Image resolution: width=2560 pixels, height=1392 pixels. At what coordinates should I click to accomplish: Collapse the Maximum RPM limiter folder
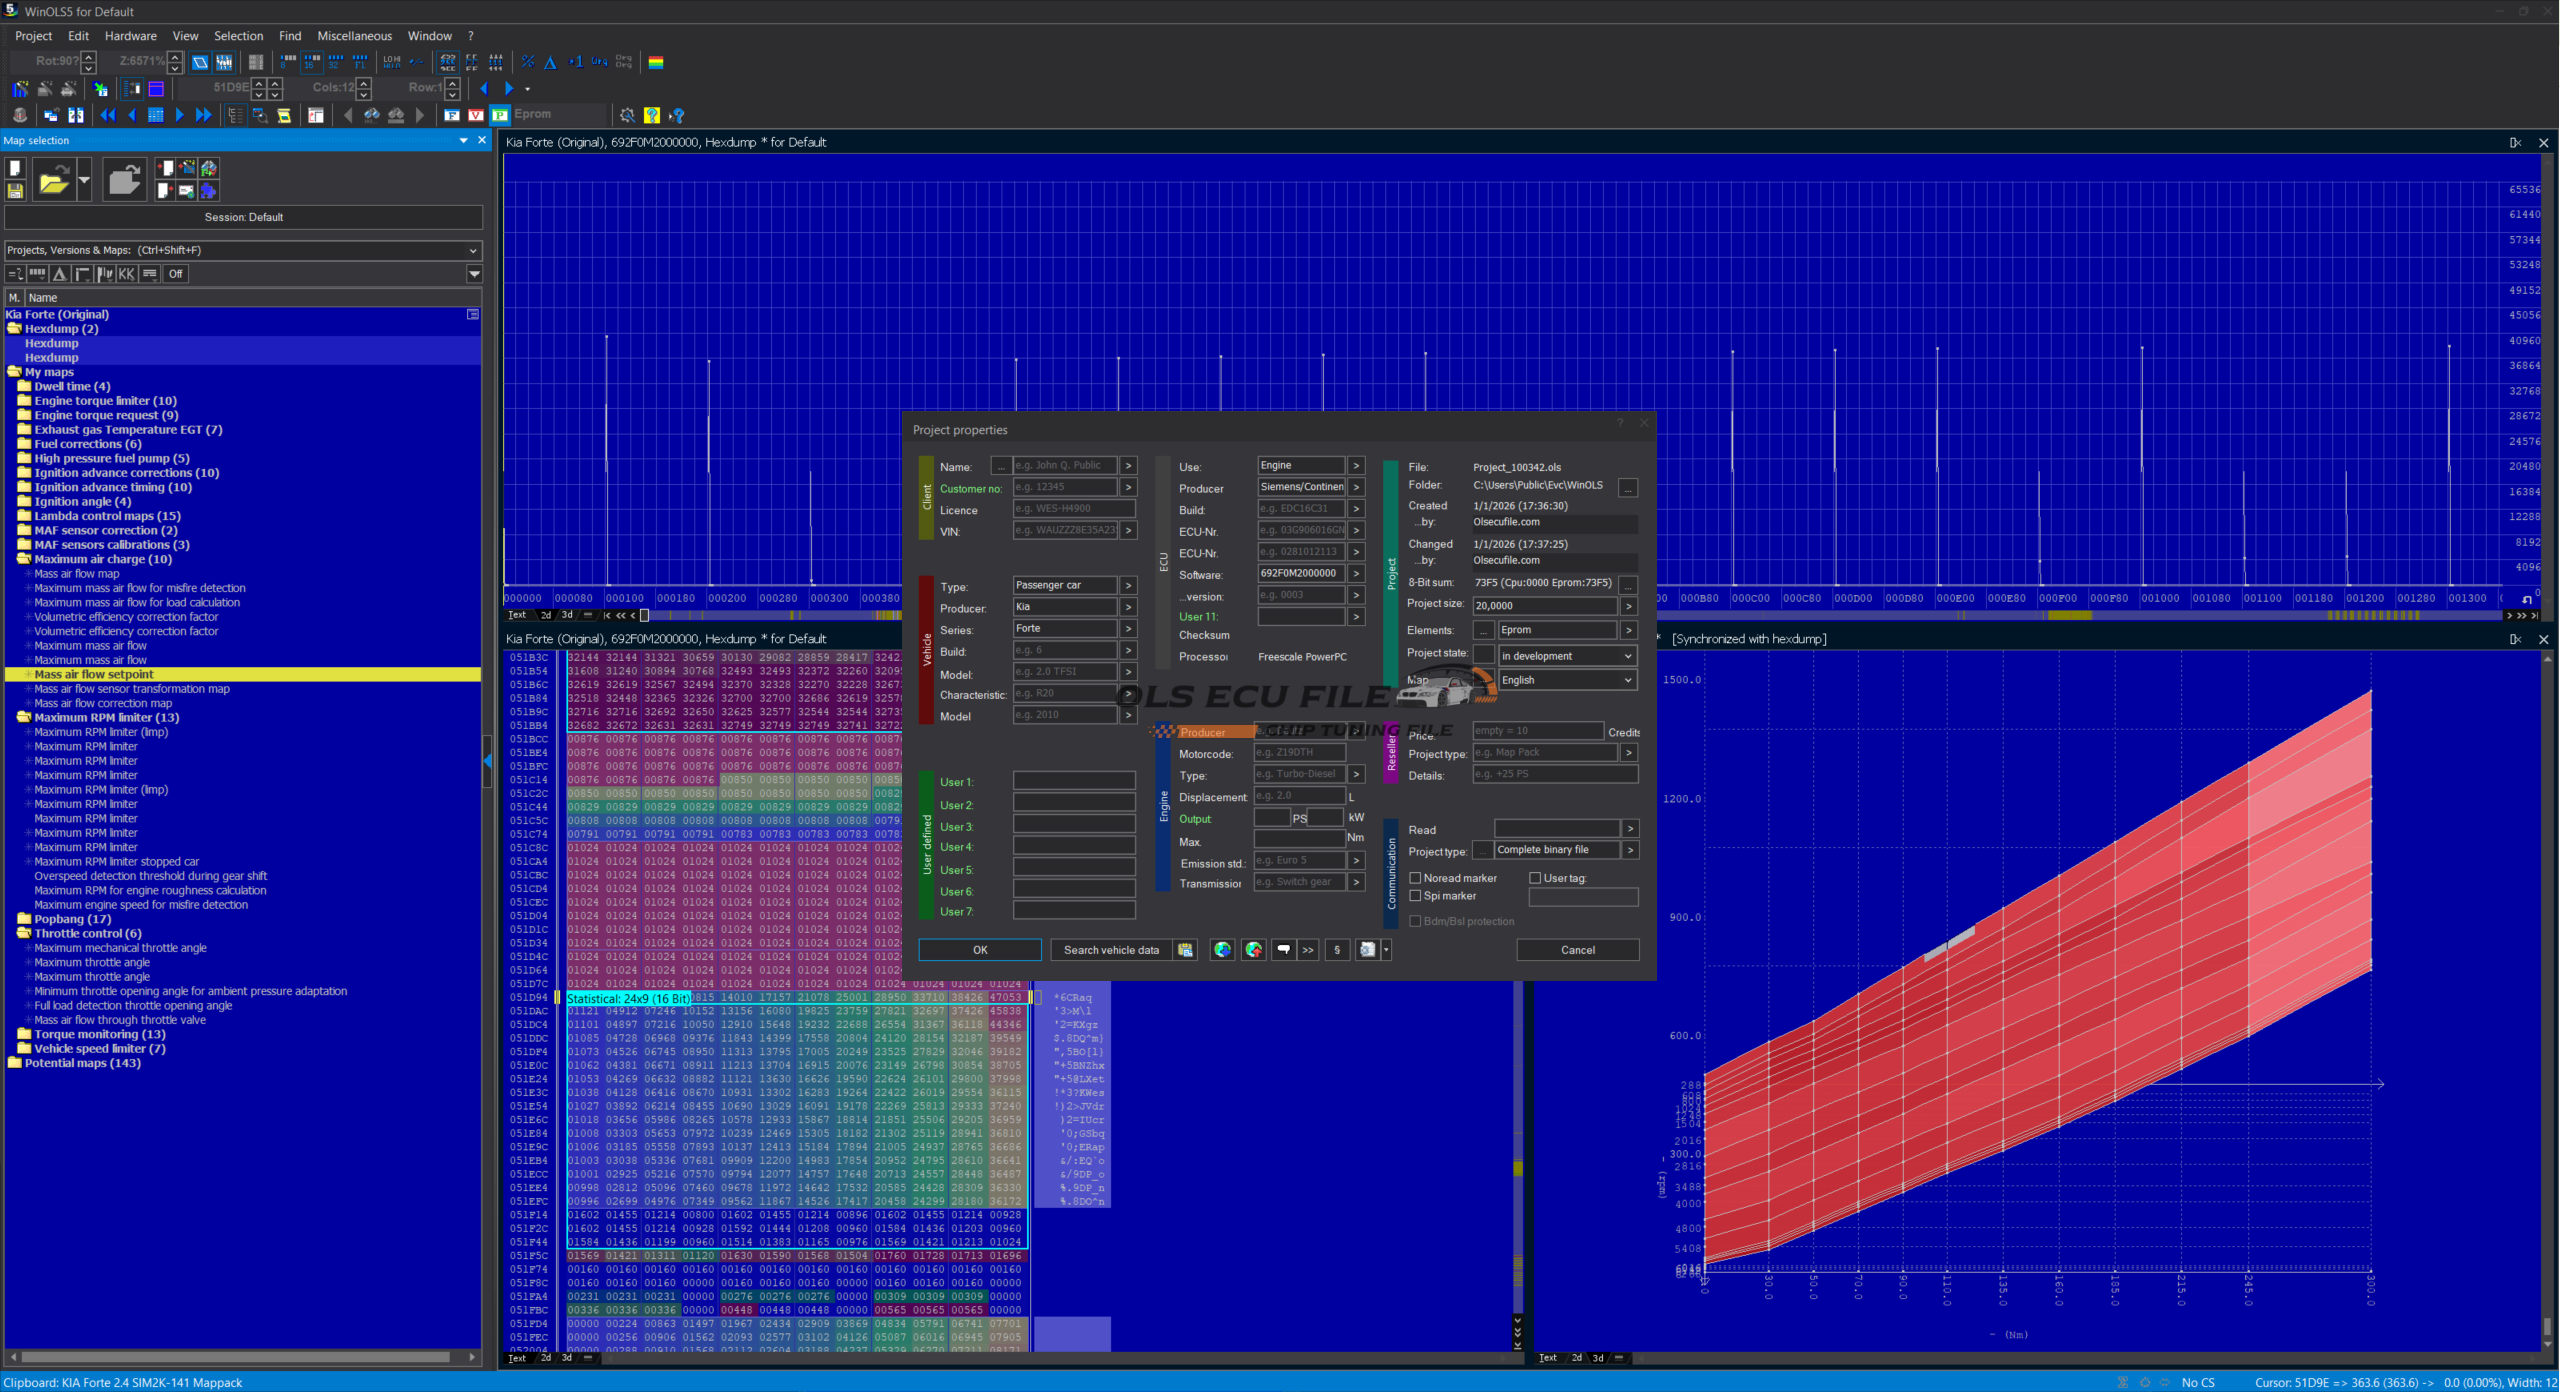click(x=24, y=717)
